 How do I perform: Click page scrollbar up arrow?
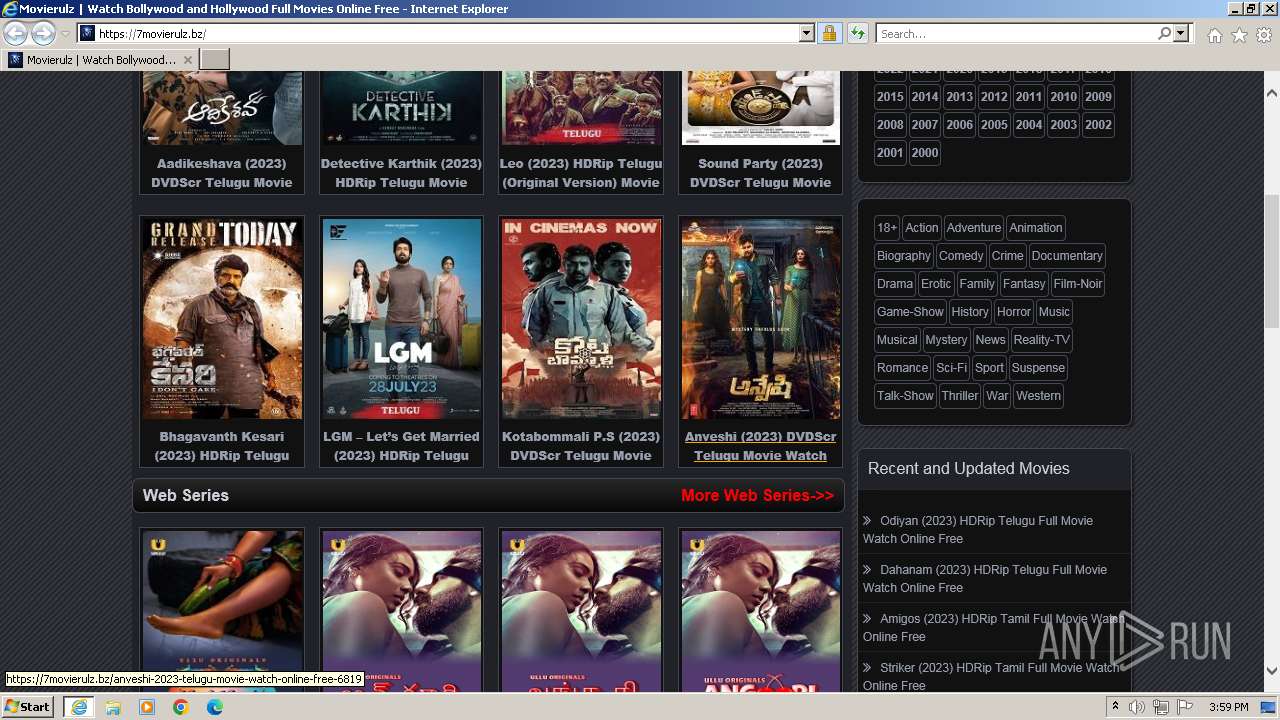(1272, 92)
